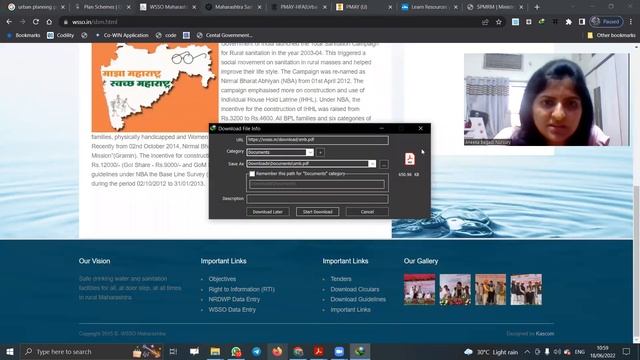This screenshot has height=360, width=640.
Task: Open browser home page icon
Action: pyautogui.click(x=49, y=22)
